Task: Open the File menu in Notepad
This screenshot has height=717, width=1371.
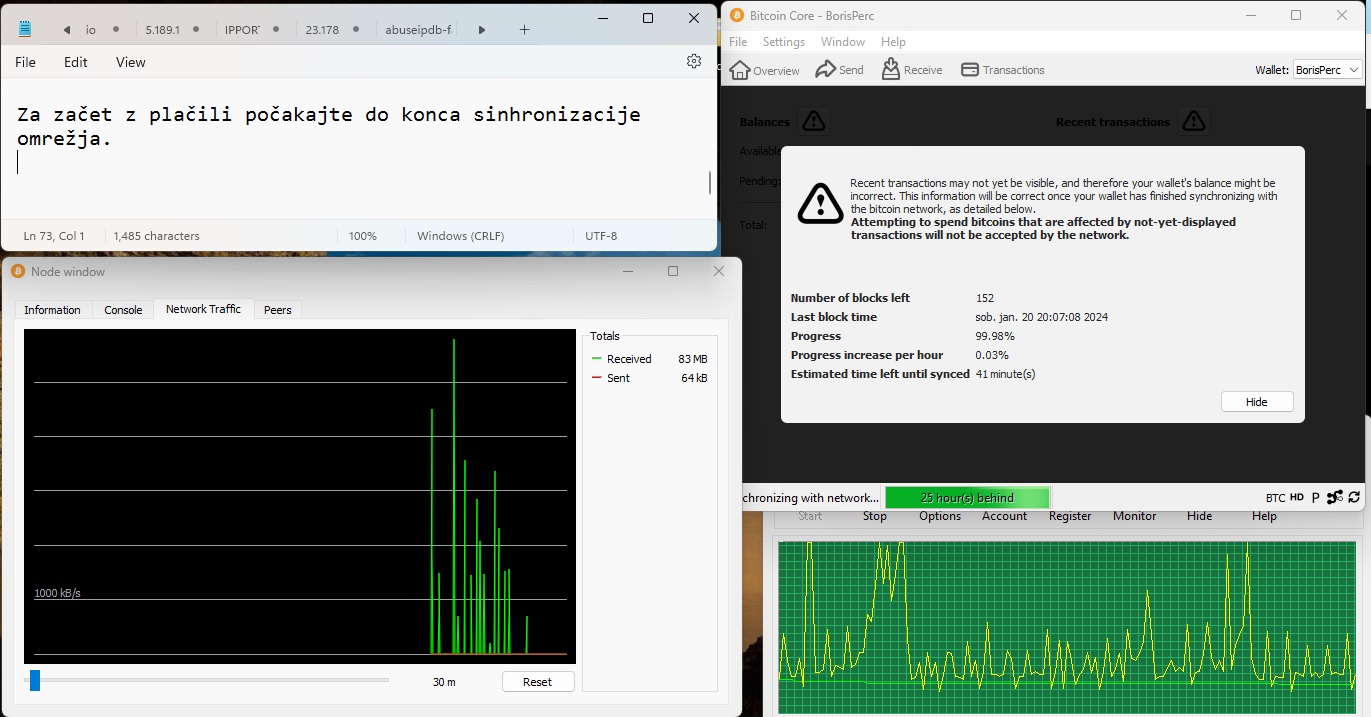Action: (x=25, y=62)
